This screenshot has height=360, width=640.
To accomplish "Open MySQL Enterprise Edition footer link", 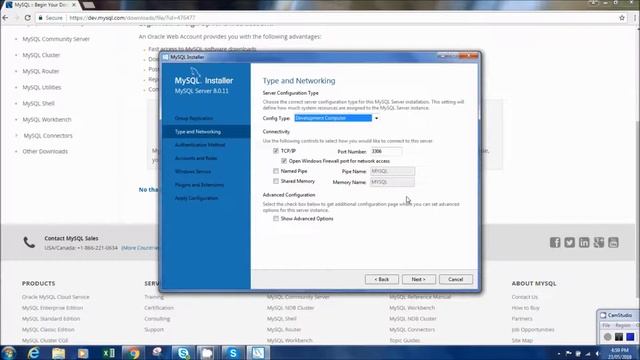I will click(52, 308).
